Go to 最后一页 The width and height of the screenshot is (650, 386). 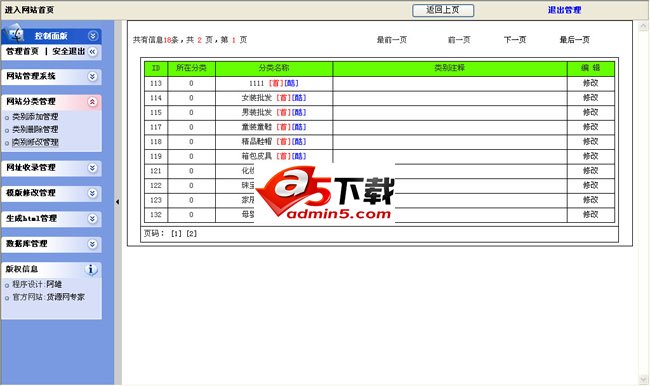coord(575,40)
